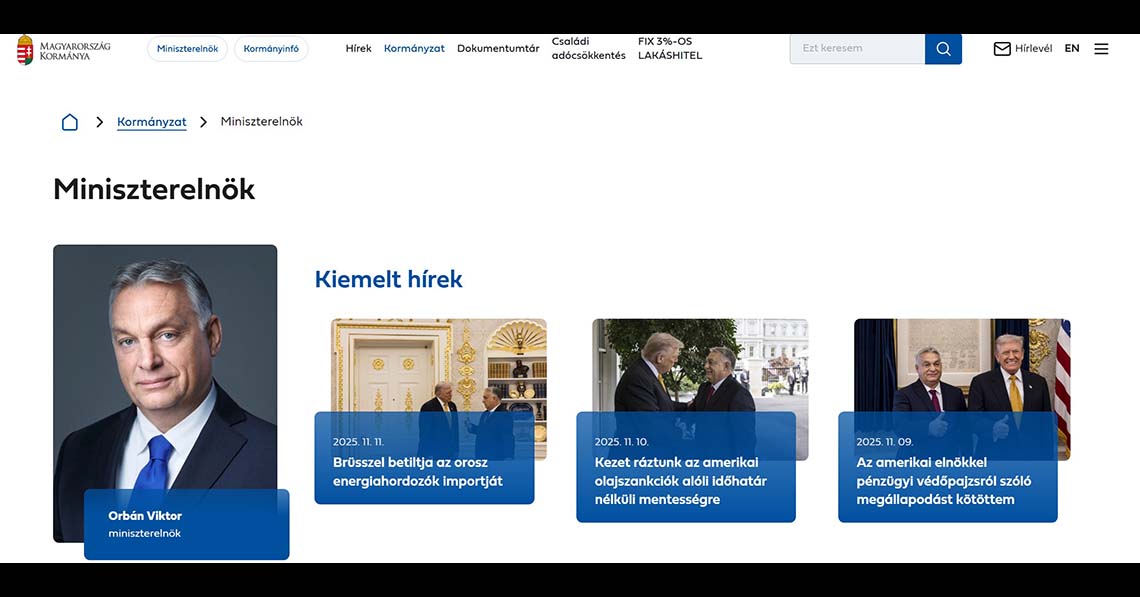Open the Dokumentumtár section
Viewport: 1140px width, 597px height.
click(497, 47)
